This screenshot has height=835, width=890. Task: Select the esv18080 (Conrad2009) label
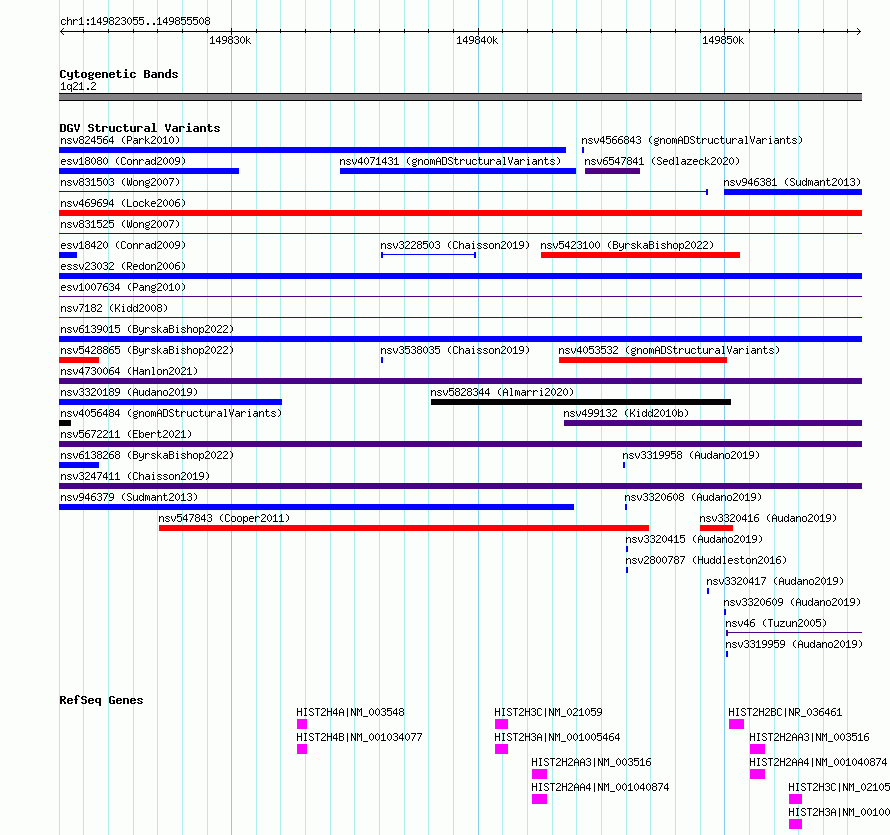click(x=123, y=161)
